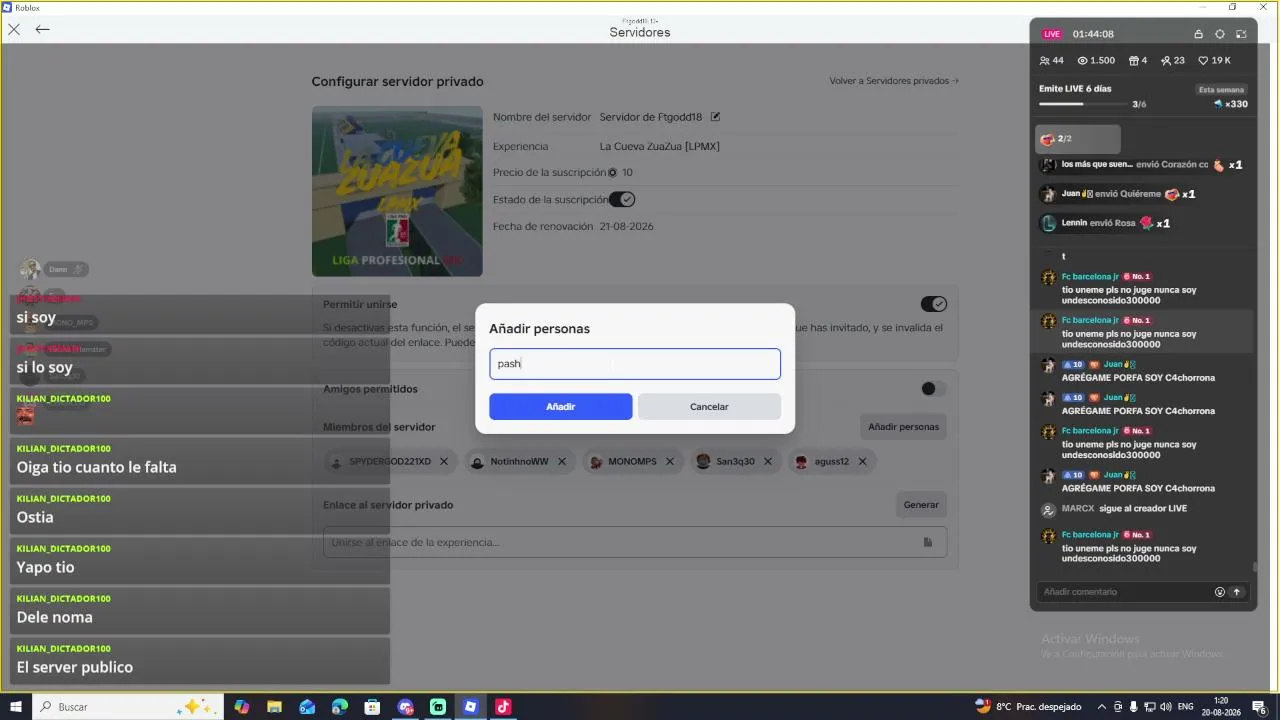
Task: Click the copy icon in private server link field
Action: pos(928,542)
